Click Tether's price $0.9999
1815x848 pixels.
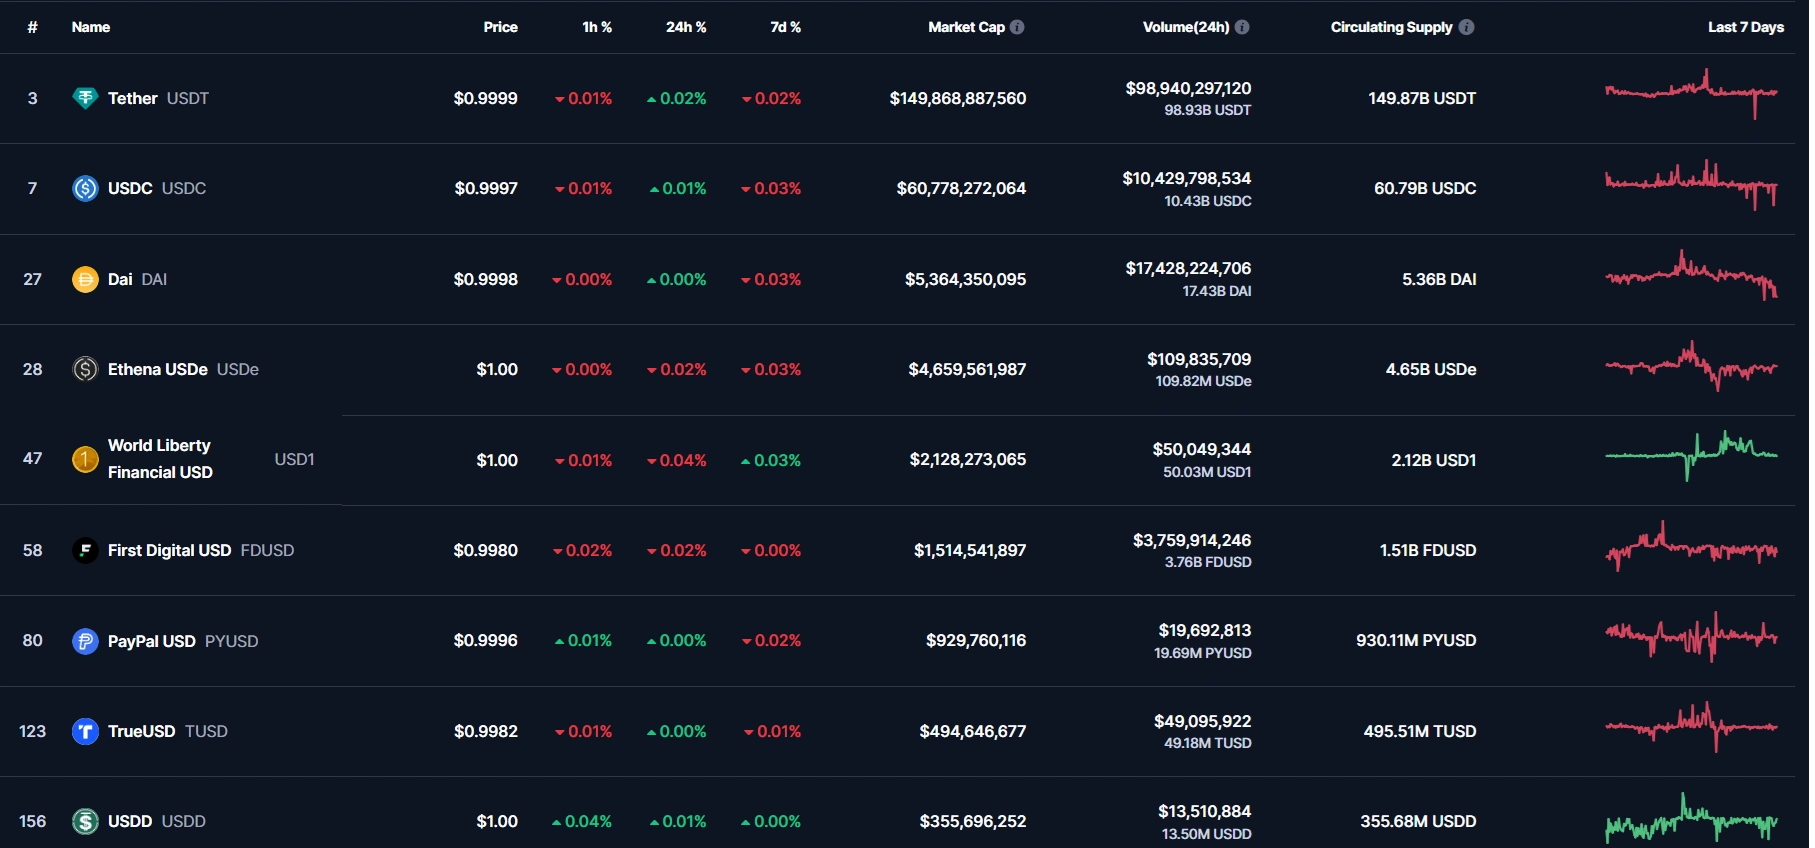[486, 98]
